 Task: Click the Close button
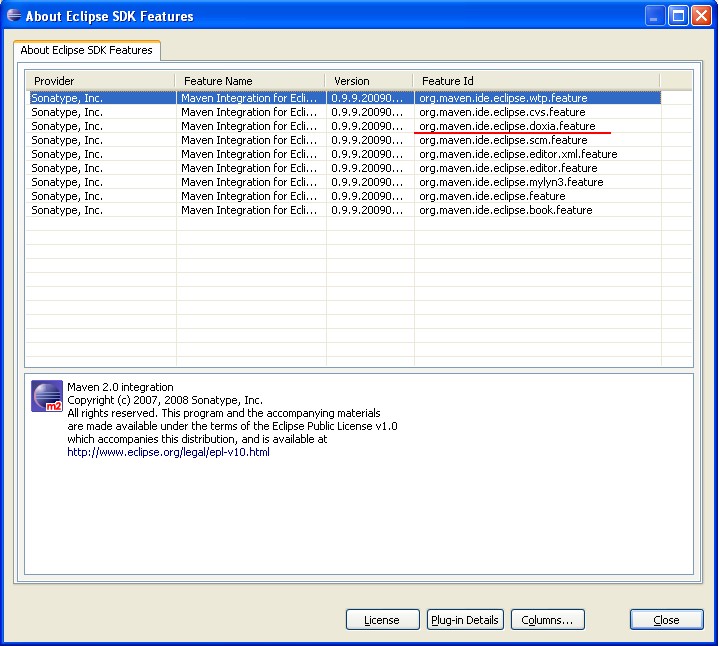click(x=666, y=620)
